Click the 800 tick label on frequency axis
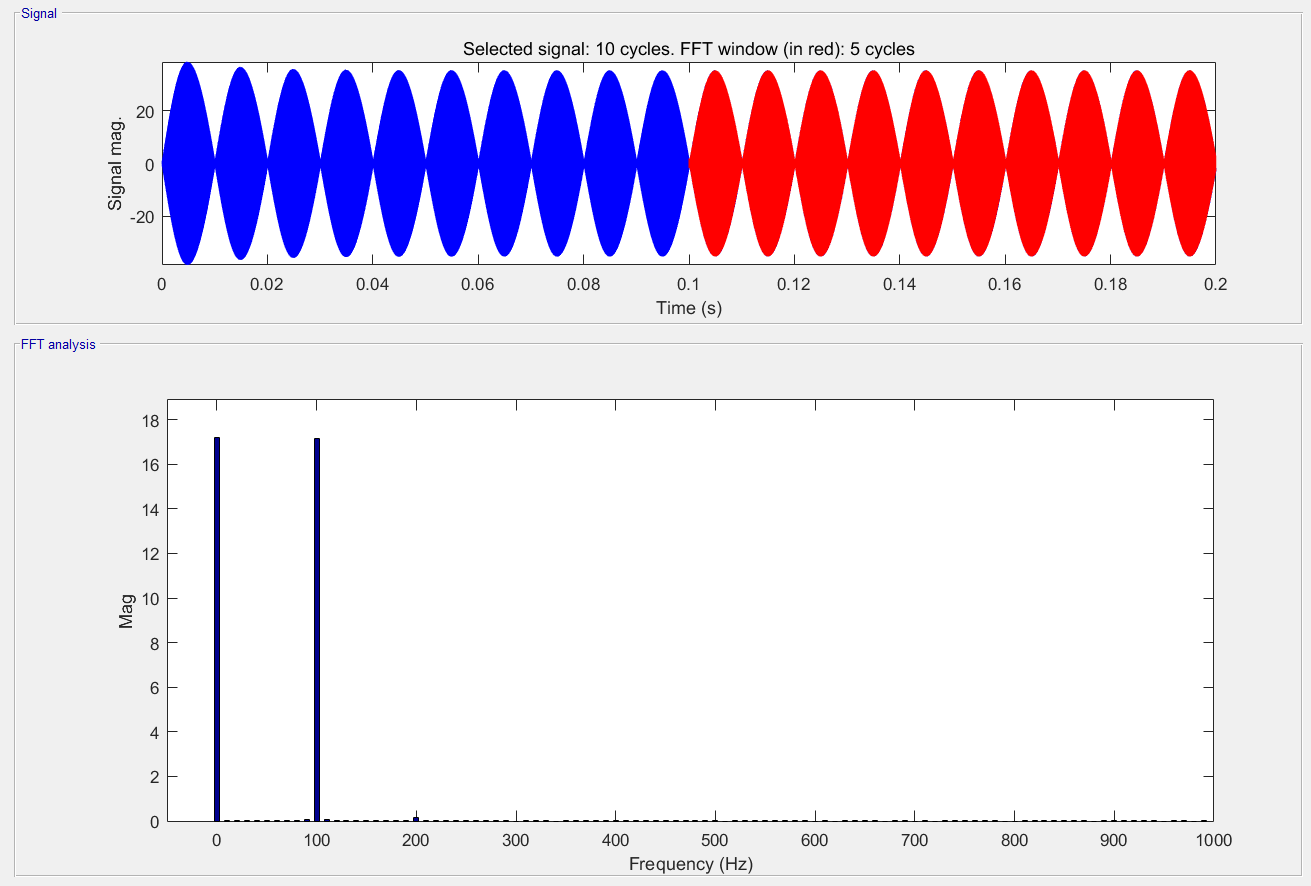 [x=1015, y=841]
